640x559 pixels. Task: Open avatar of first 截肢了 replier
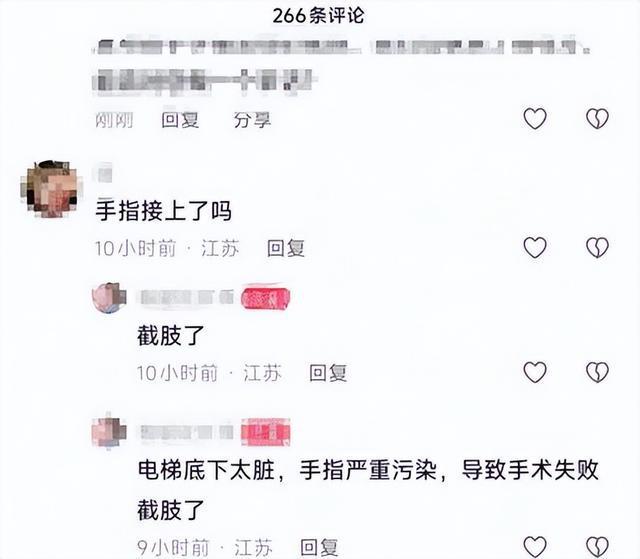tap(109, 298)
